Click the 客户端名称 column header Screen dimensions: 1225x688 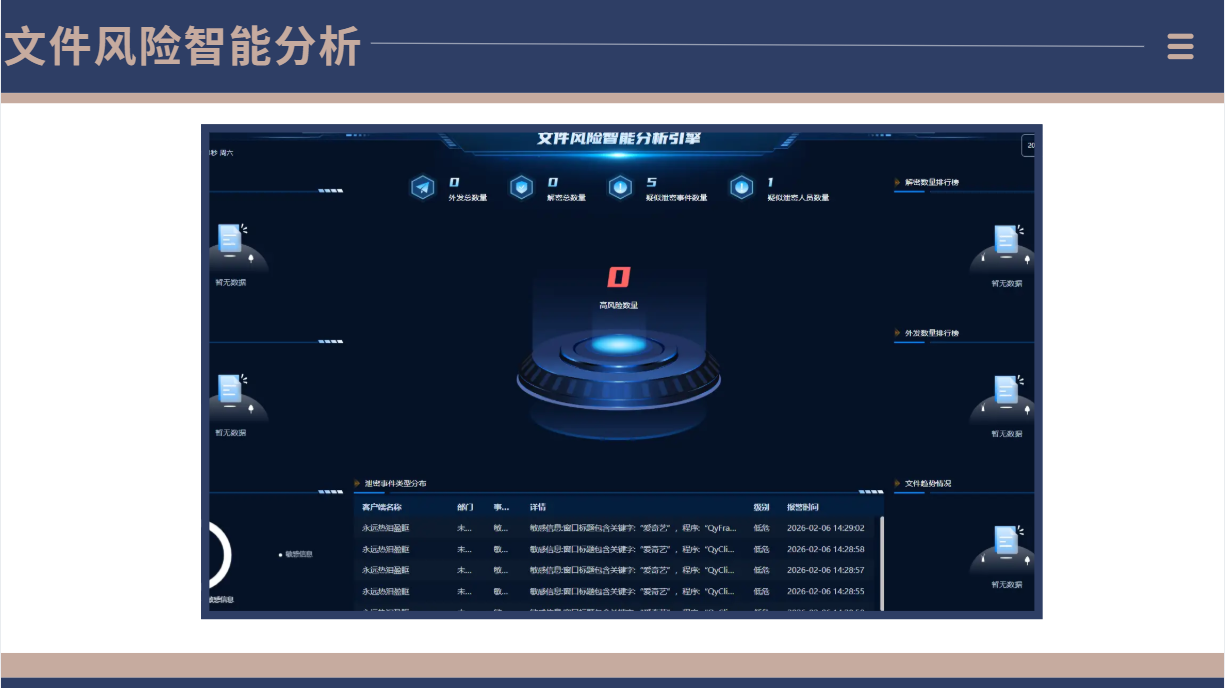(380, 507)
